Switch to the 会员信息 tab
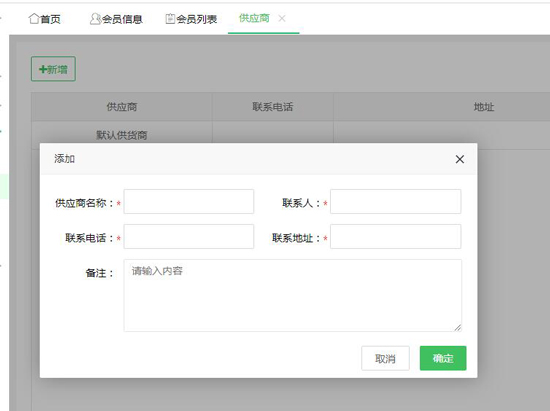Viewport: 550px width, 411px height. (116, 19)
